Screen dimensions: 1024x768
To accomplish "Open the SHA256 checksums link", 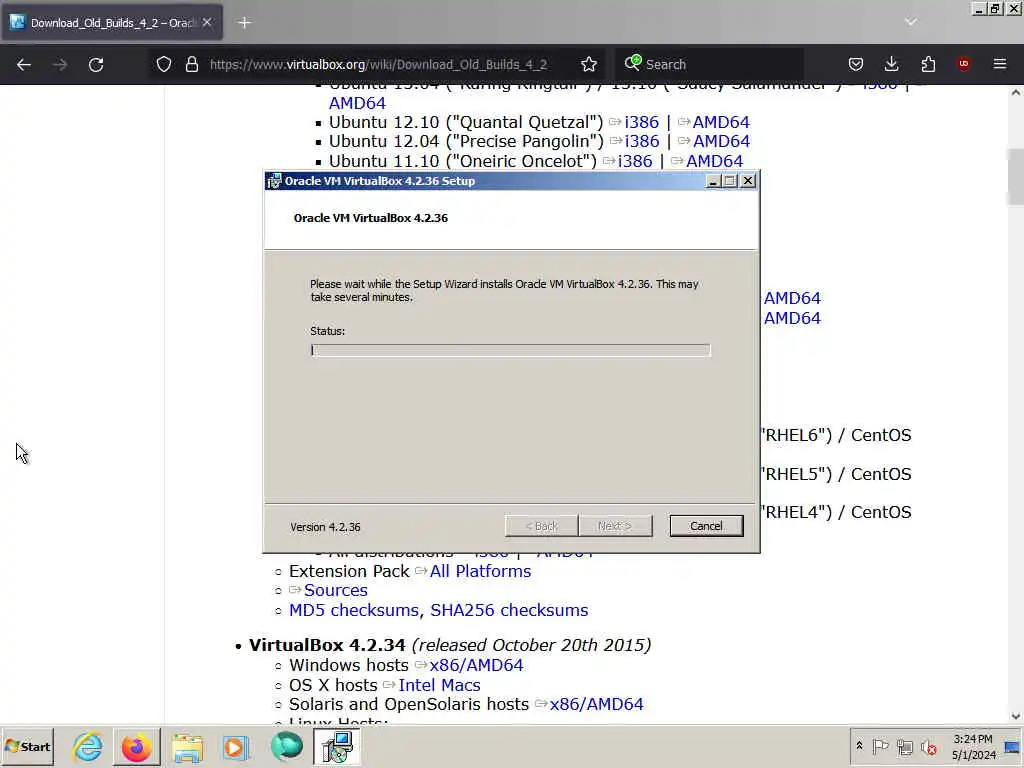I will click(x=509, y=610).
